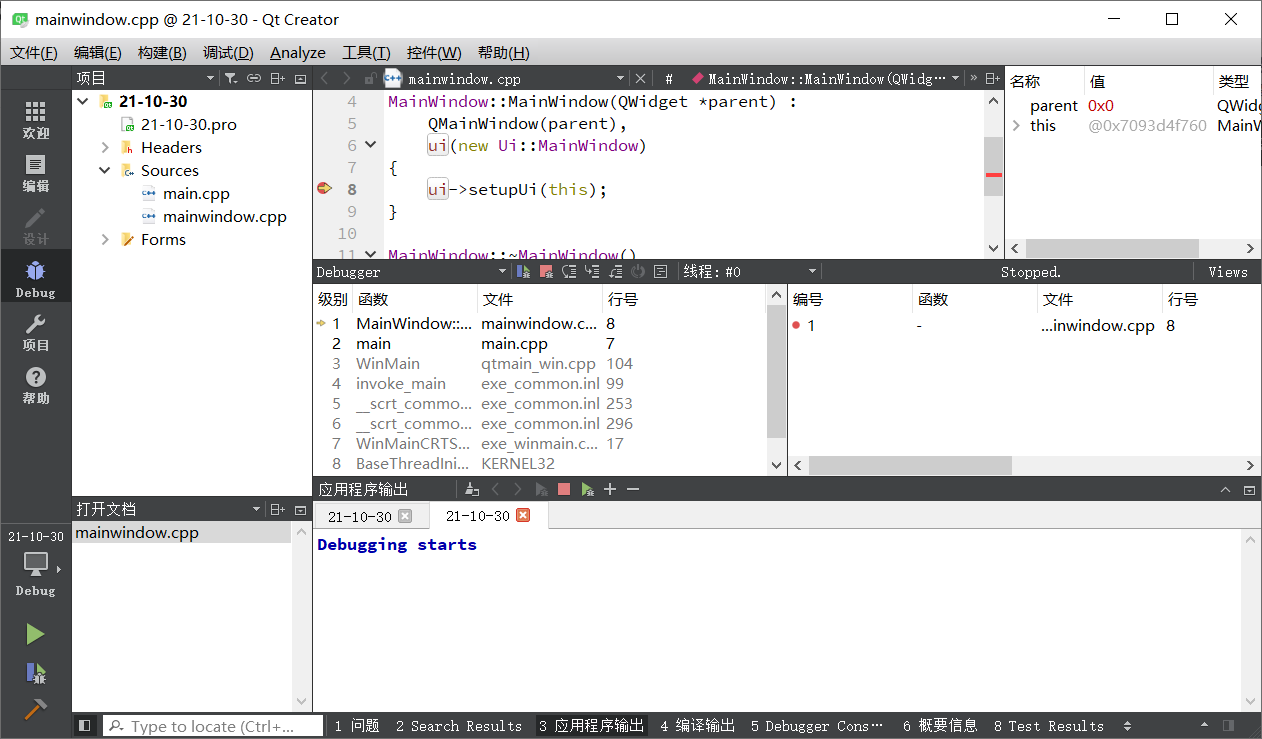The height and width of the screenshot is (739, 1262).
Task: Start running the project with the green Run arrow
Action: pos(36,633)
